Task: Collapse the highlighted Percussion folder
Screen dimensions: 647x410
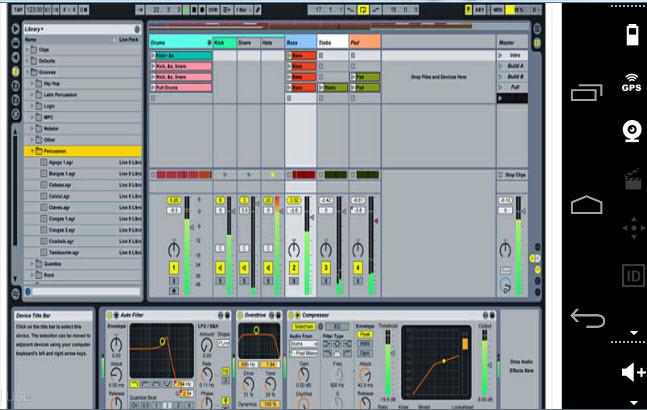Action: (x=32, y=151)
